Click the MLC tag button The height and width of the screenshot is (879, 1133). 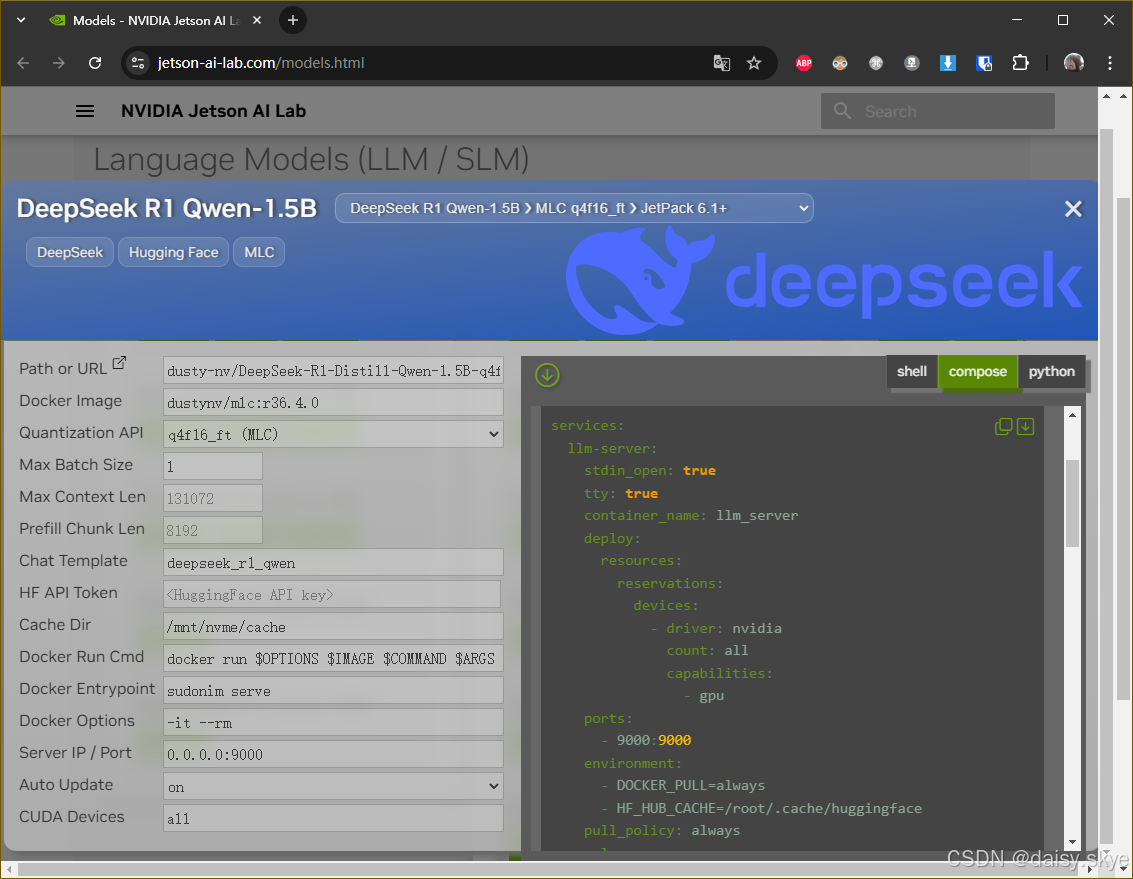click(x=259, y=252)
